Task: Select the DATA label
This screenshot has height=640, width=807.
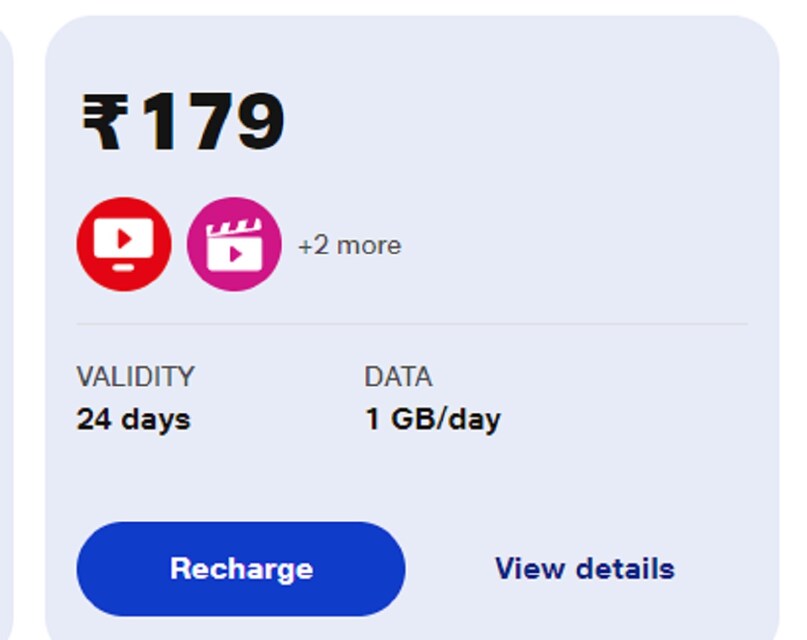Action: 398,377
